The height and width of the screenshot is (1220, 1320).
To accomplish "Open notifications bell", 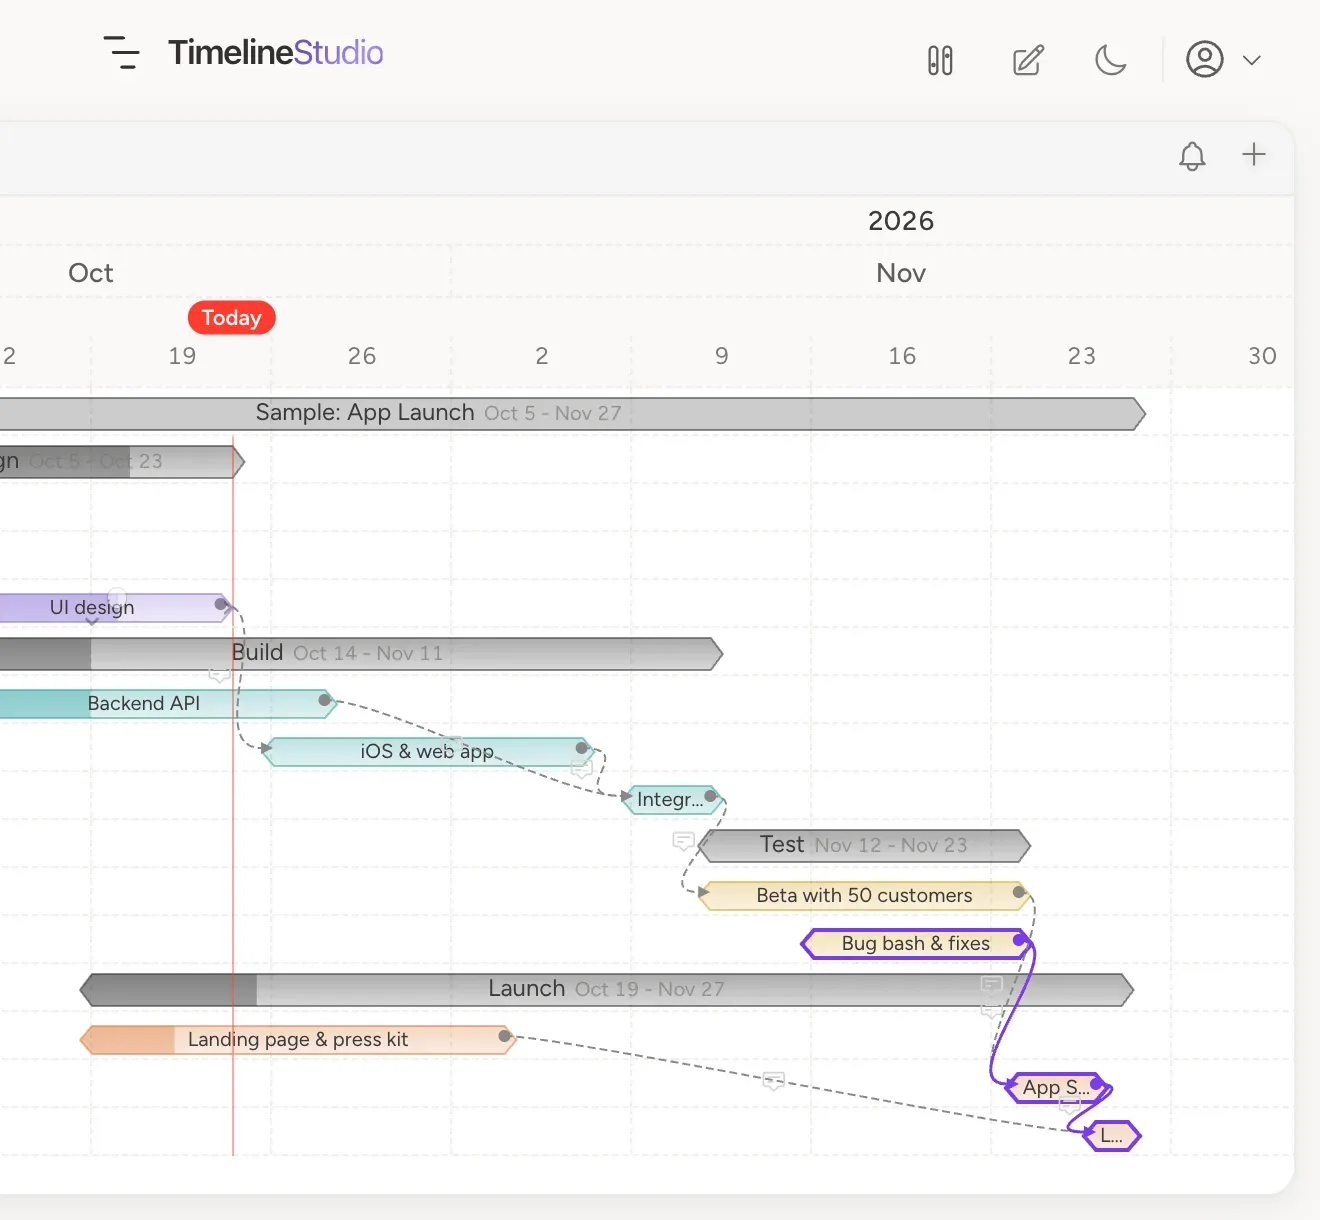I will click(1192, 156).
